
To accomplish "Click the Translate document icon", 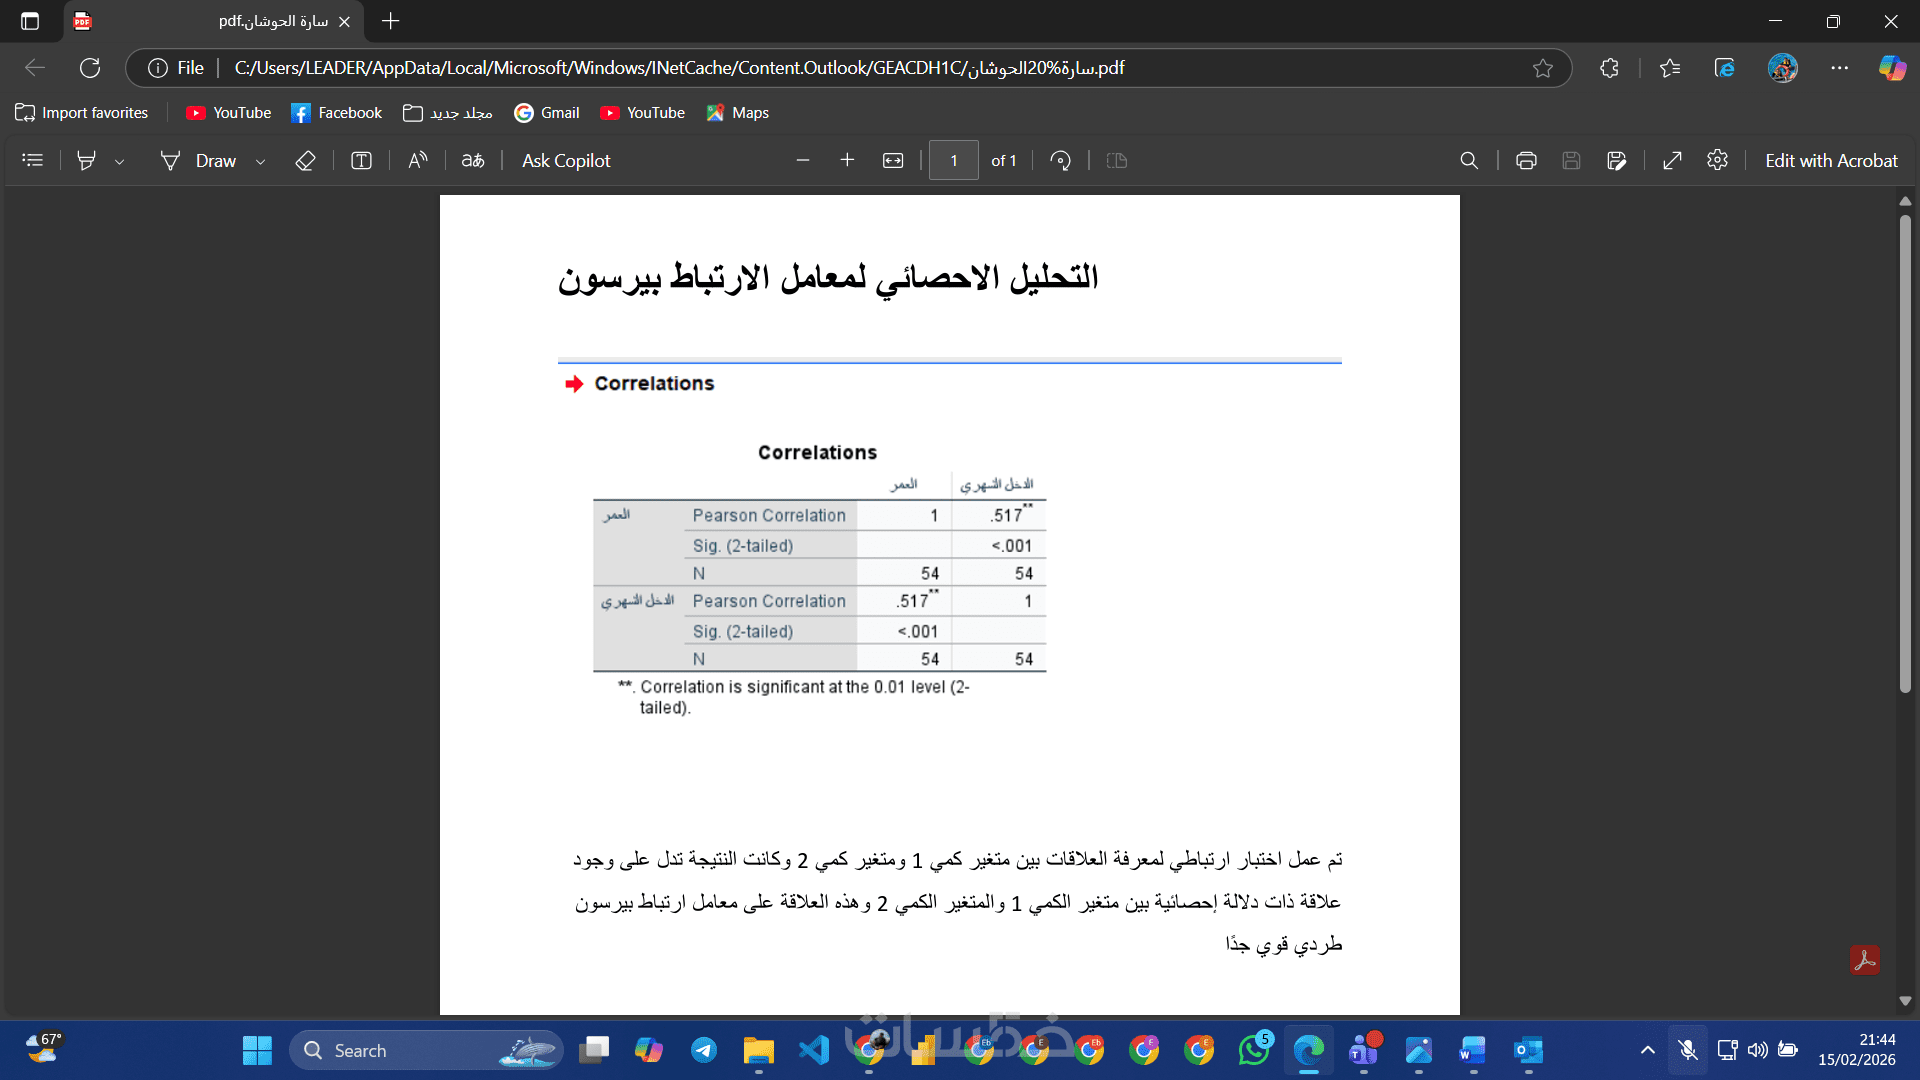I will pos(473,160).
